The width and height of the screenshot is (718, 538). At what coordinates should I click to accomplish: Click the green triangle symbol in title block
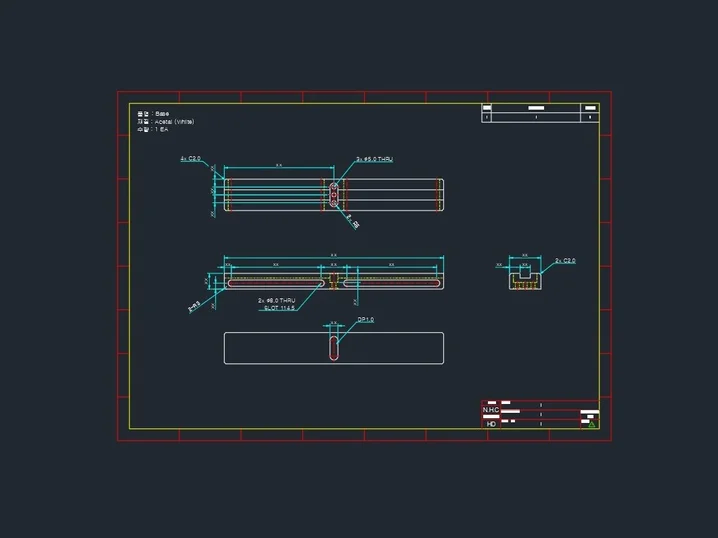(590, 424)
